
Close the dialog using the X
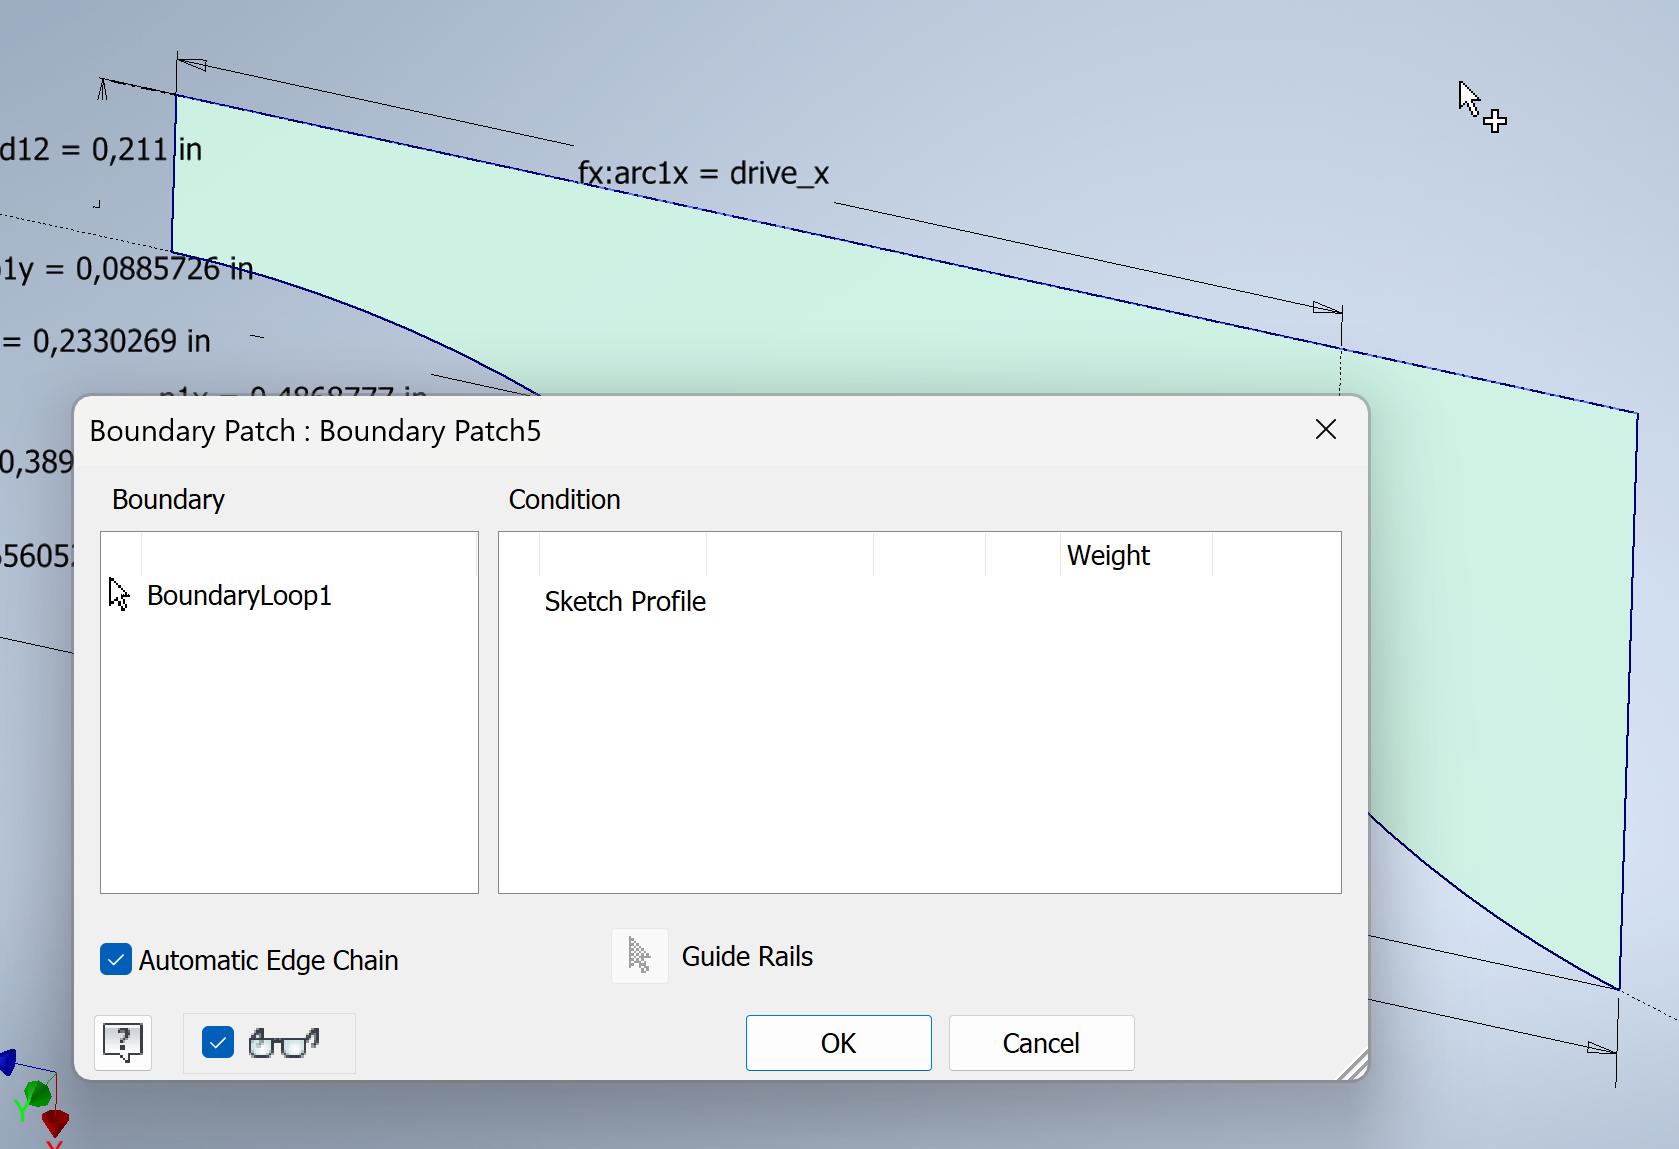click(x=1325, y=429)
